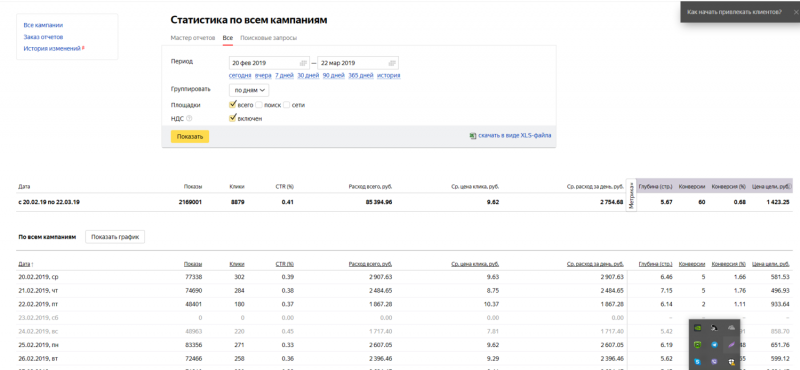Viewport: 800px width, 370px height.
Task: Select '7 дней' period shortcut
Action: click(284, 76)
